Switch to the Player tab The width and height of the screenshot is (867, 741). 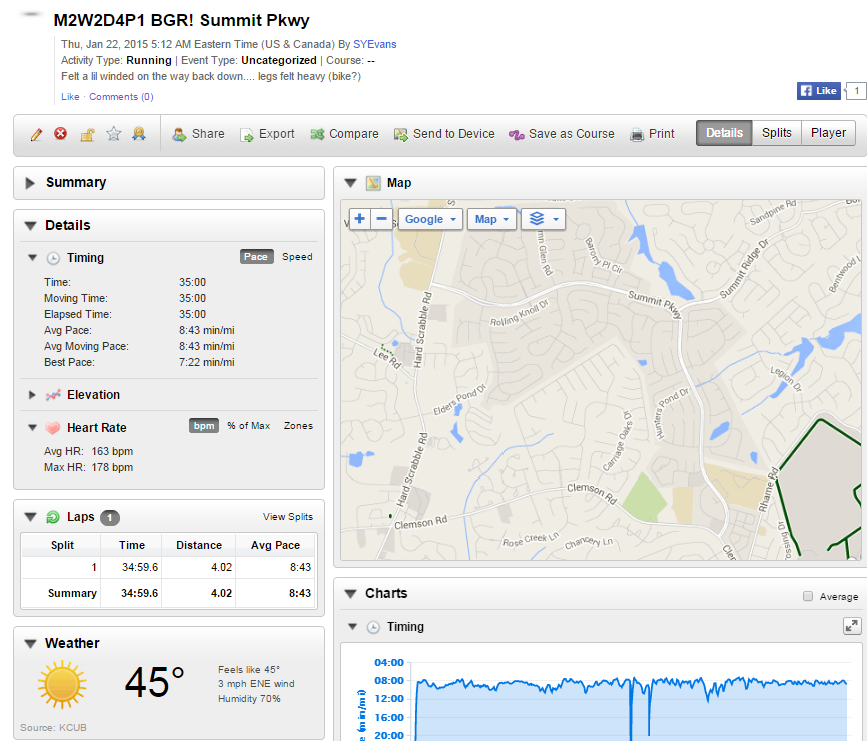point(828,133)
